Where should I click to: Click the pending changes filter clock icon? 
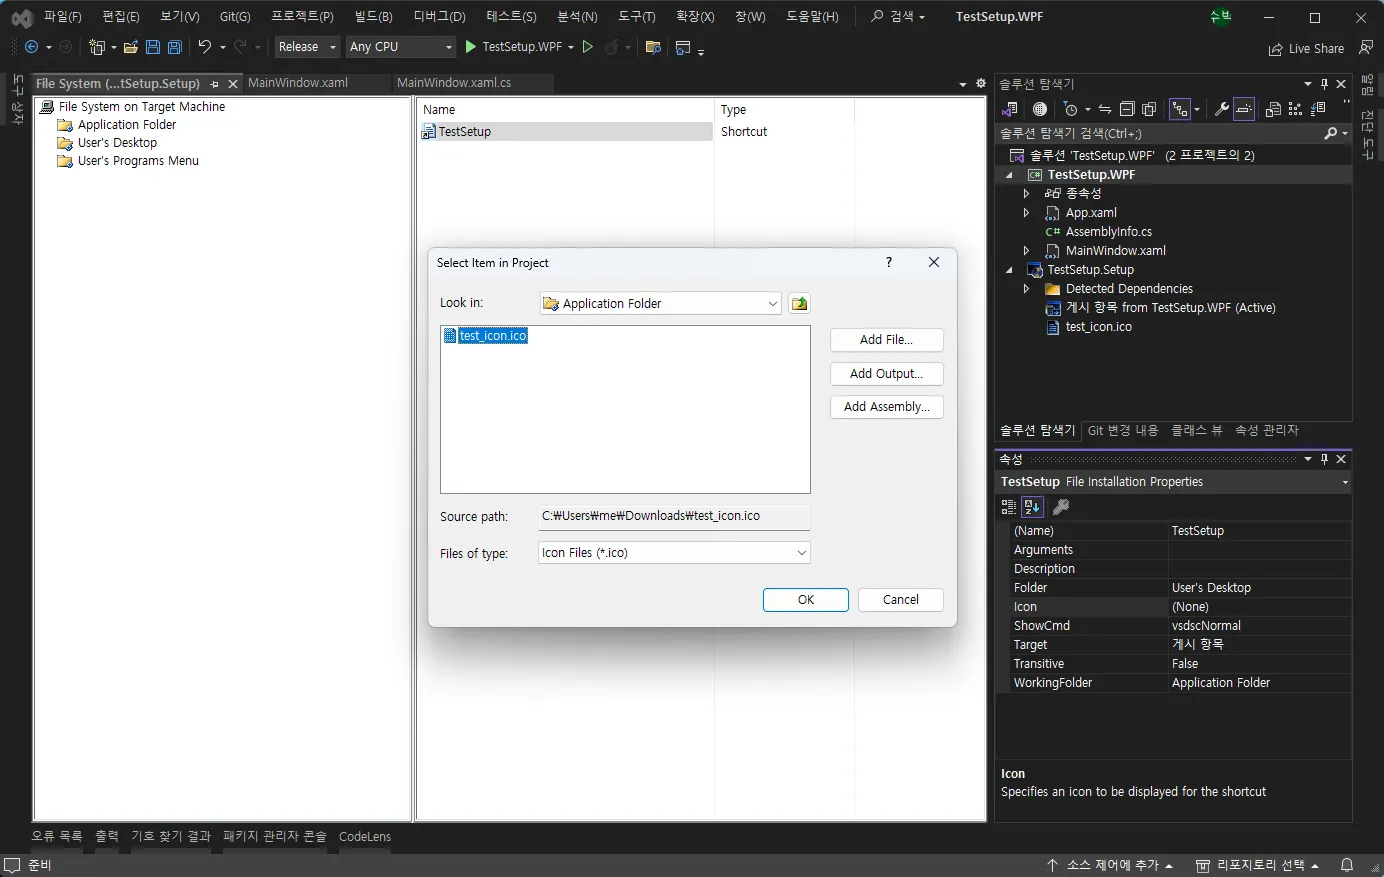pos(1070,109)
